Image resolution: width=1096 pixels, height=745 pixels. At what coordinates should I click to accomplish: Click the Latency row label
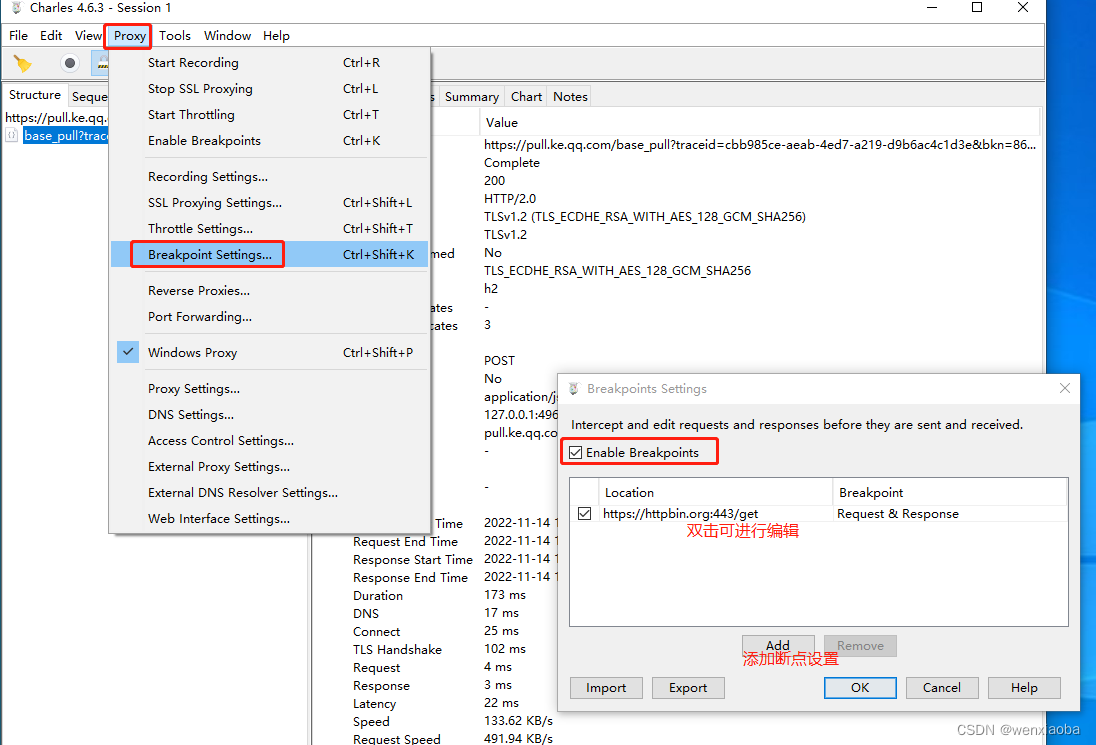click(x=374, y=704)
